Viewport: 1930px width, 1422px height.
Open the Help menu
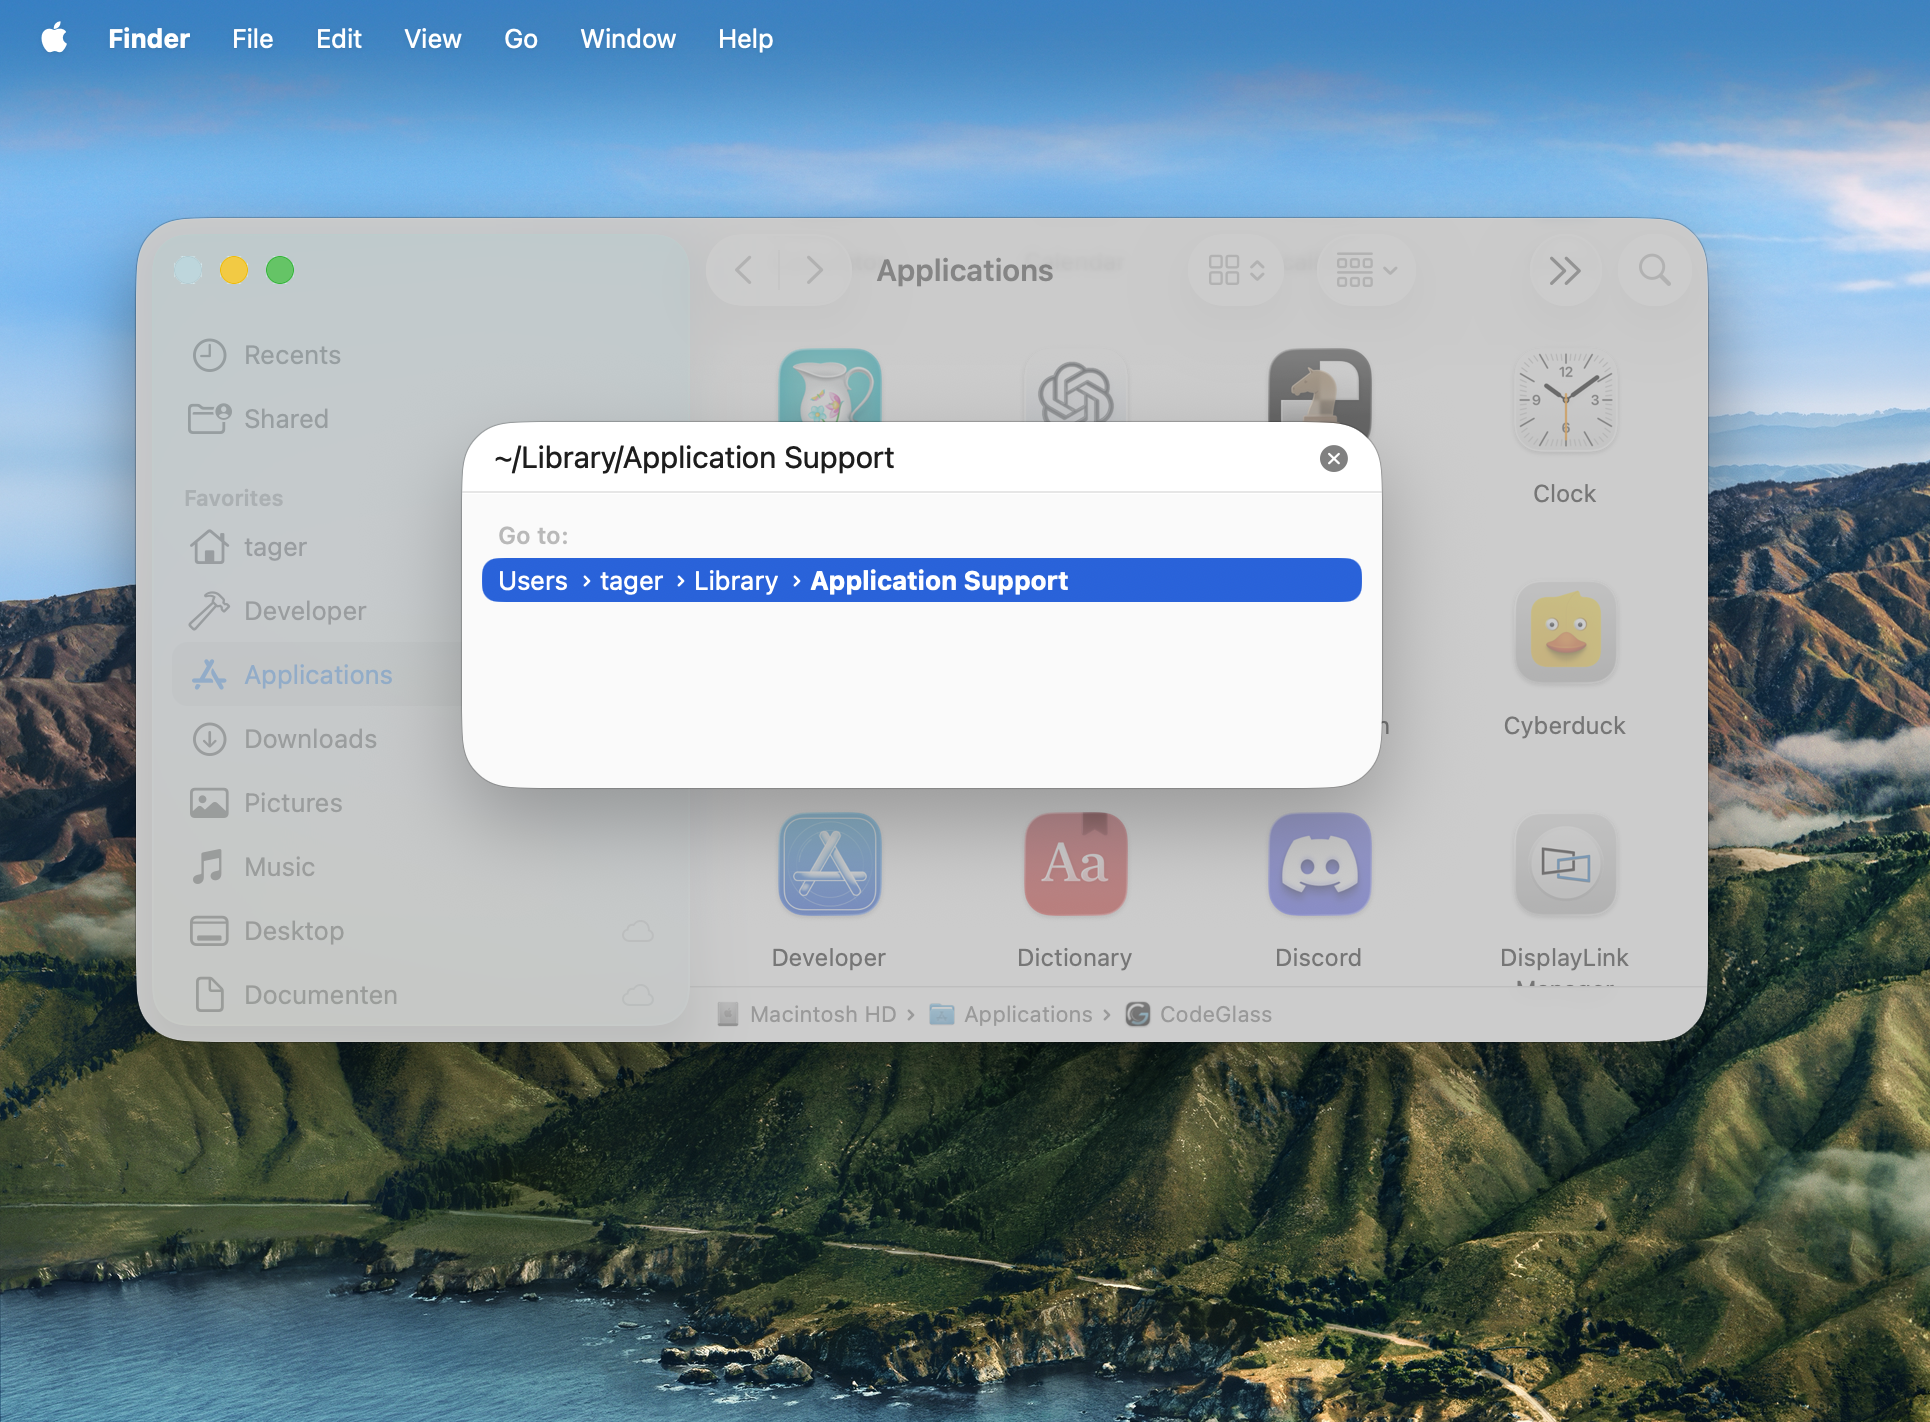745,38
